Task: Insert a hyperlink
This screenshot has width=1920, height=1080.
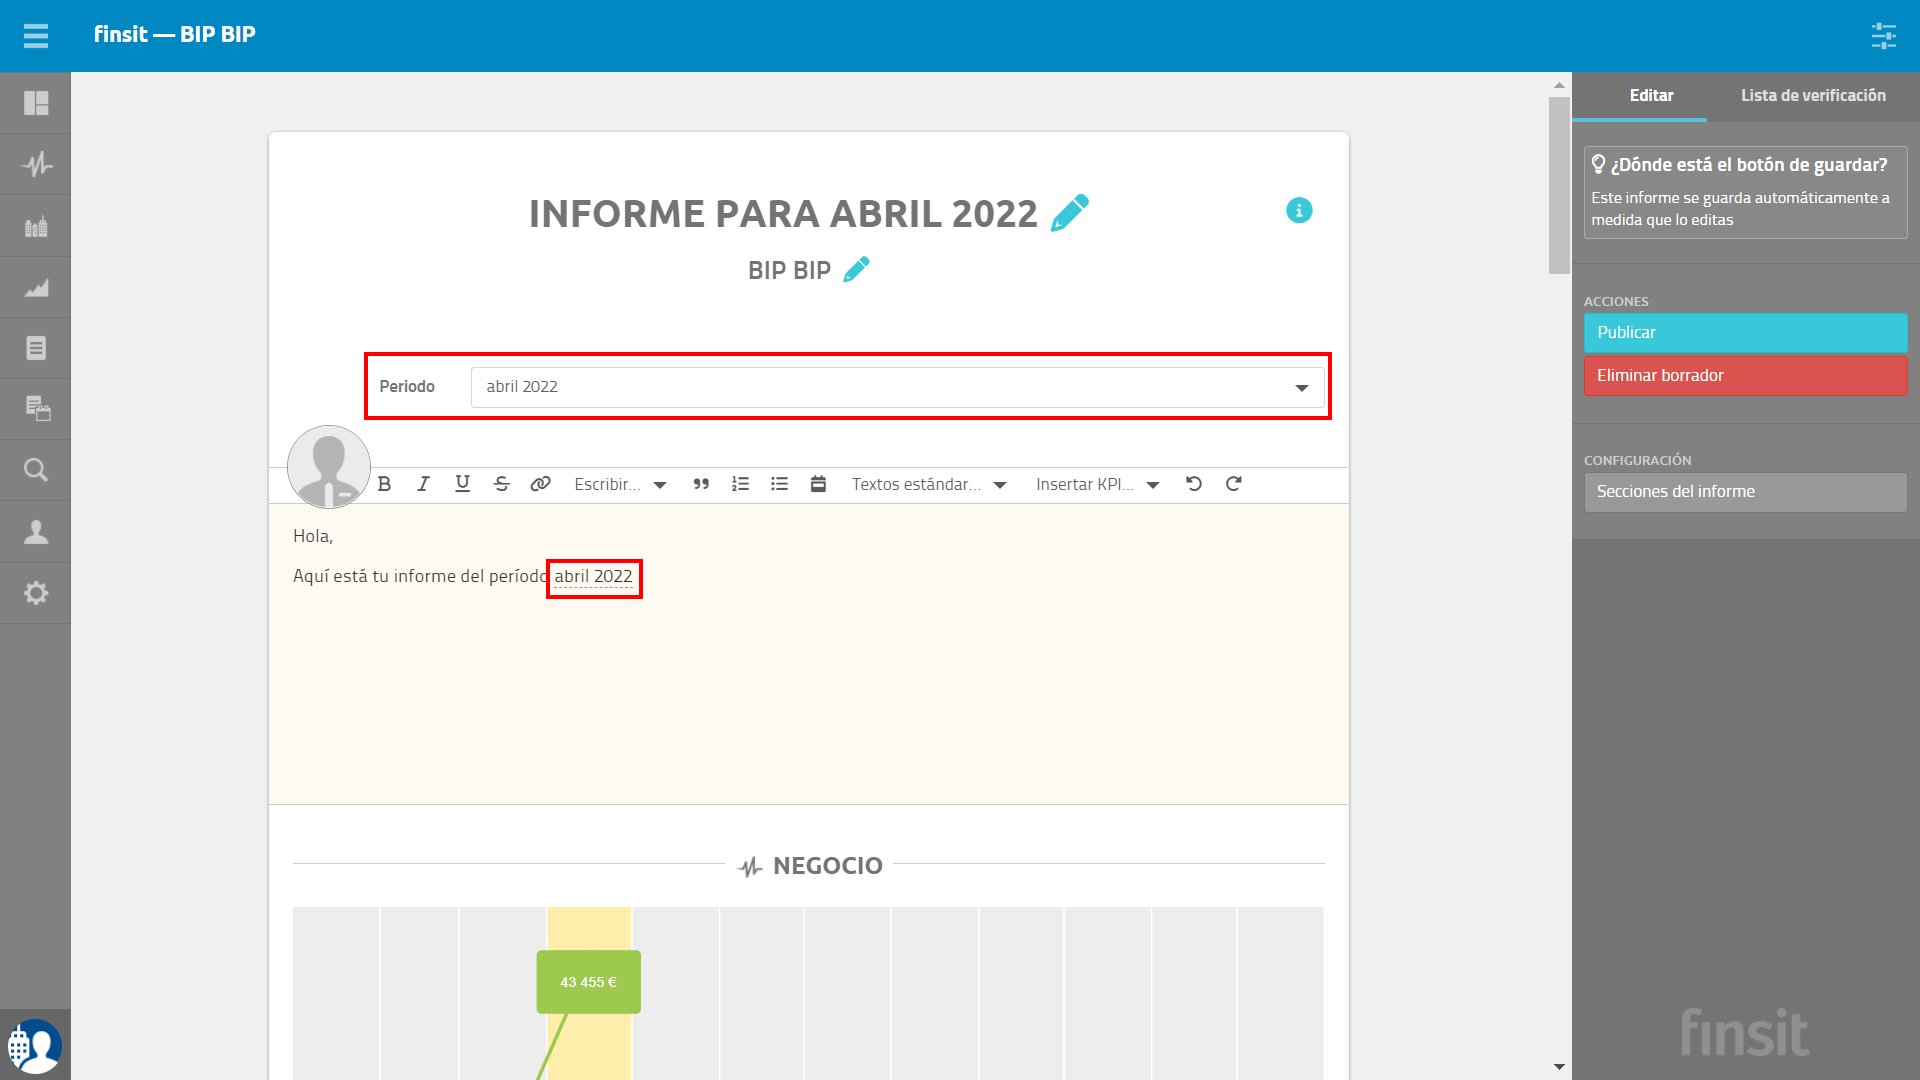Action: coord(540,484)
